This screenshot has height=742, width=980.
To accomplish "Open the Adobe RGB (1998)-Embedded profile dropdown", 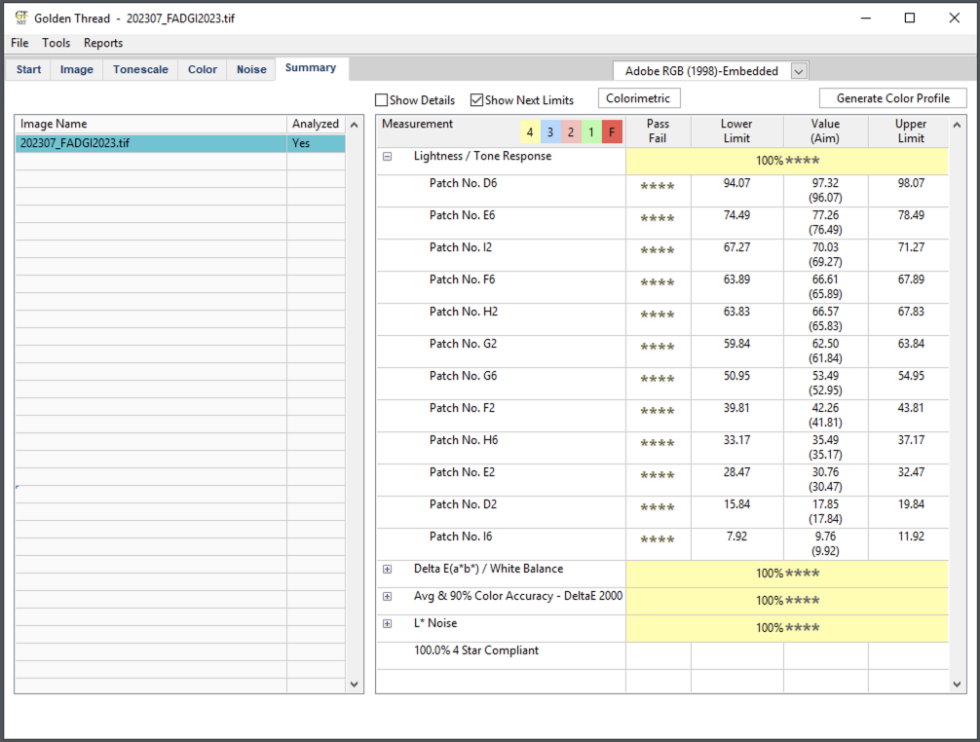I will coord(798,71).
